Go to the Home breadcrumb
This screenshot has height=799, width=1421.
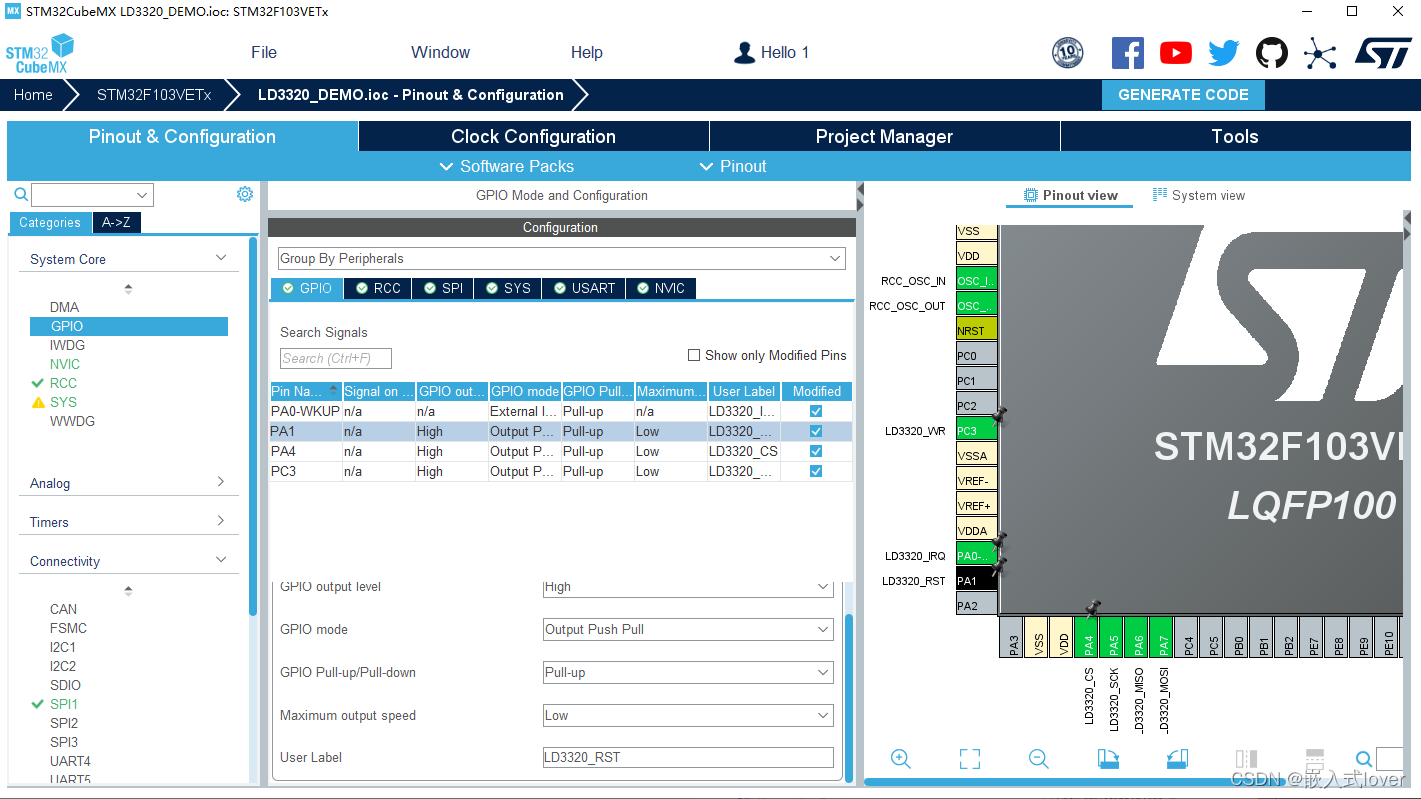coord(33,95)
